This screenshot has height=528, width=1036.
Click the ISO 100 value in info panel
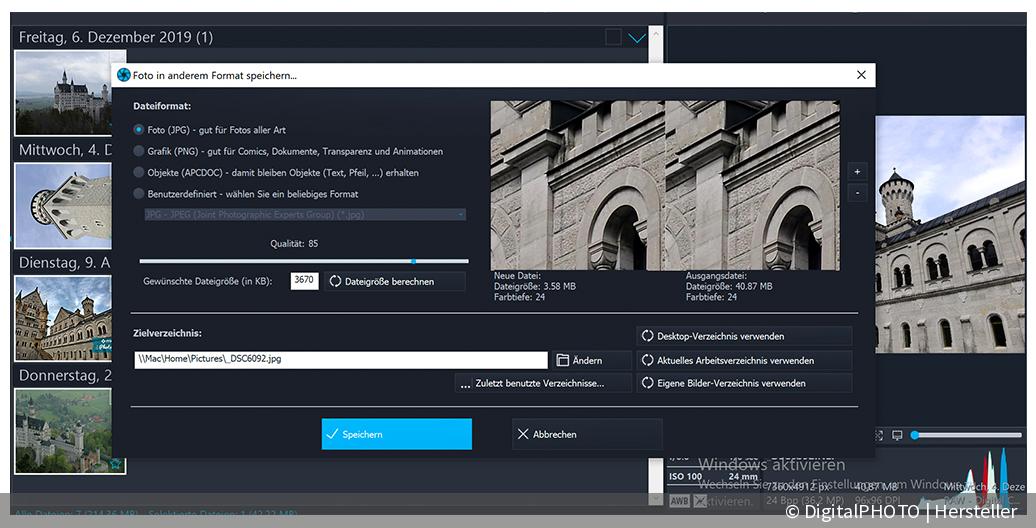point(686,476)
